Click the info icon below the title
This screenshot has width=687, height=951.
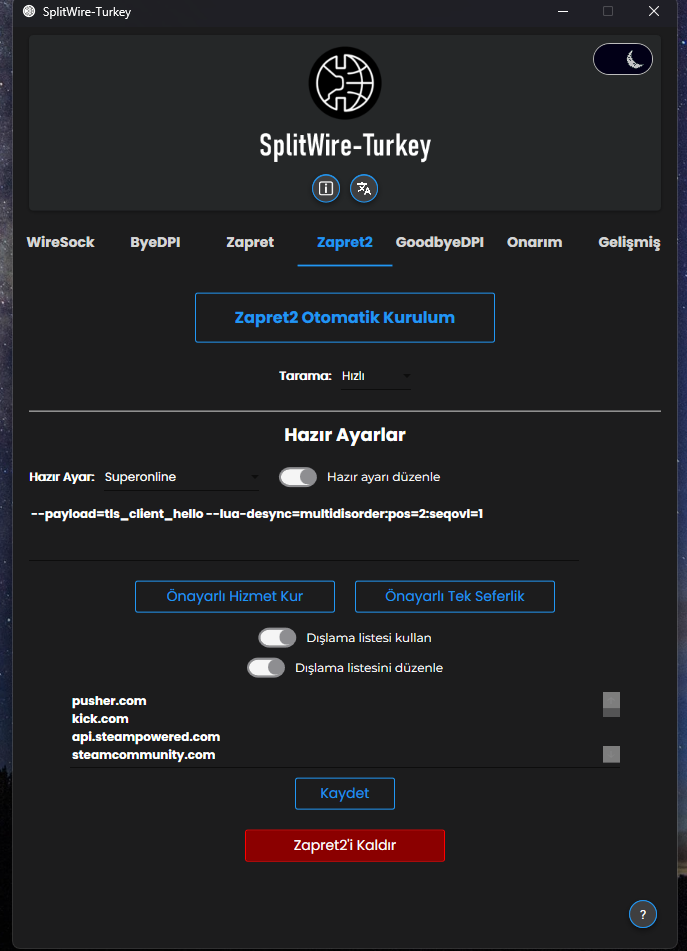326,188
